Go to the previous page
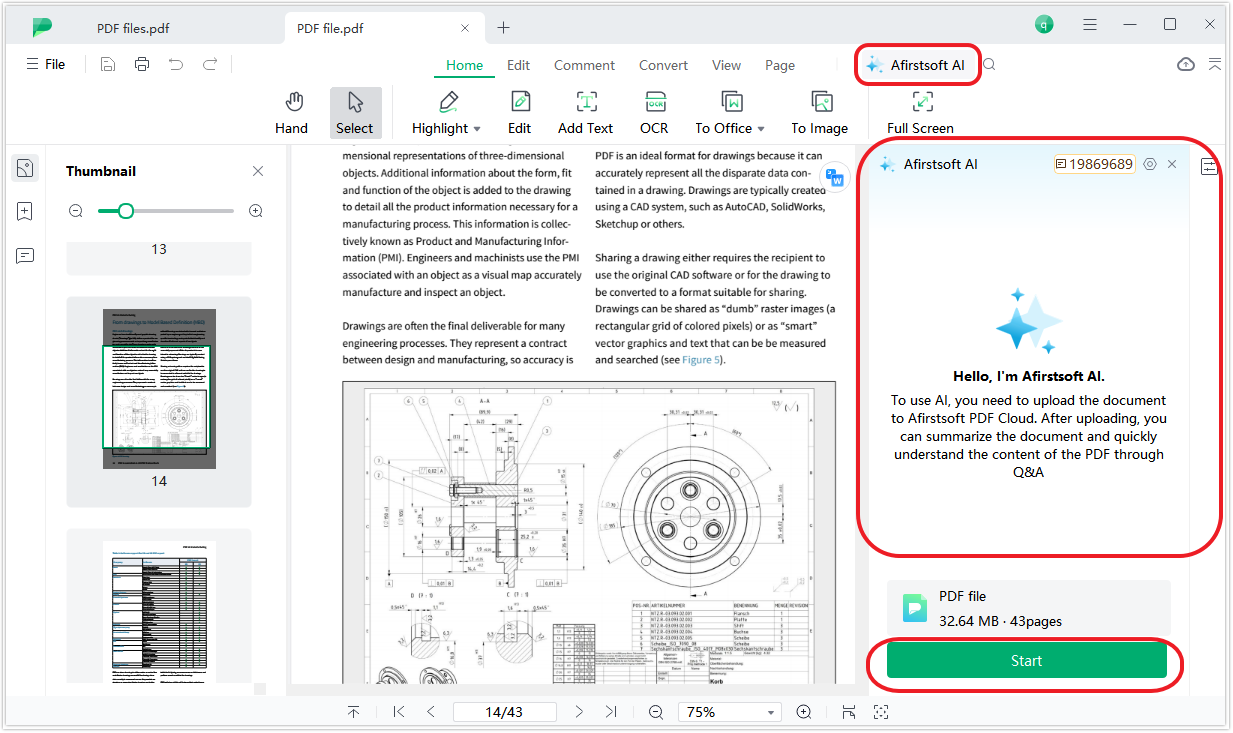This screenshot has height=733, width=1233. click(431, 712)
